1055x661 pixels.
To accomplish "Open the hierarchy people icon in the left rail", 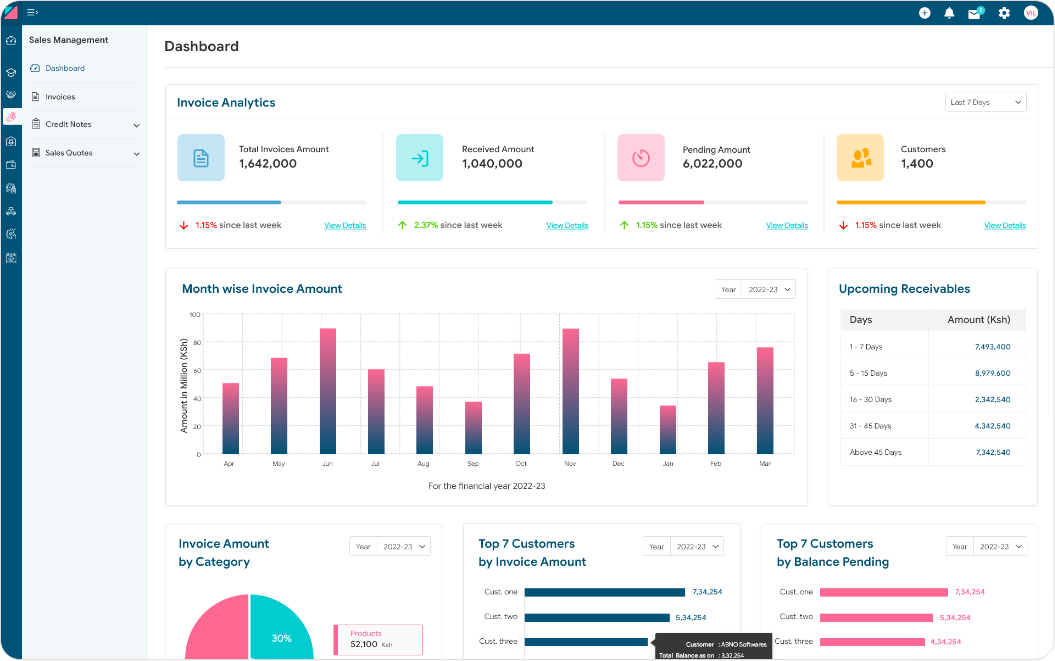I will click(x=11, y=211).
